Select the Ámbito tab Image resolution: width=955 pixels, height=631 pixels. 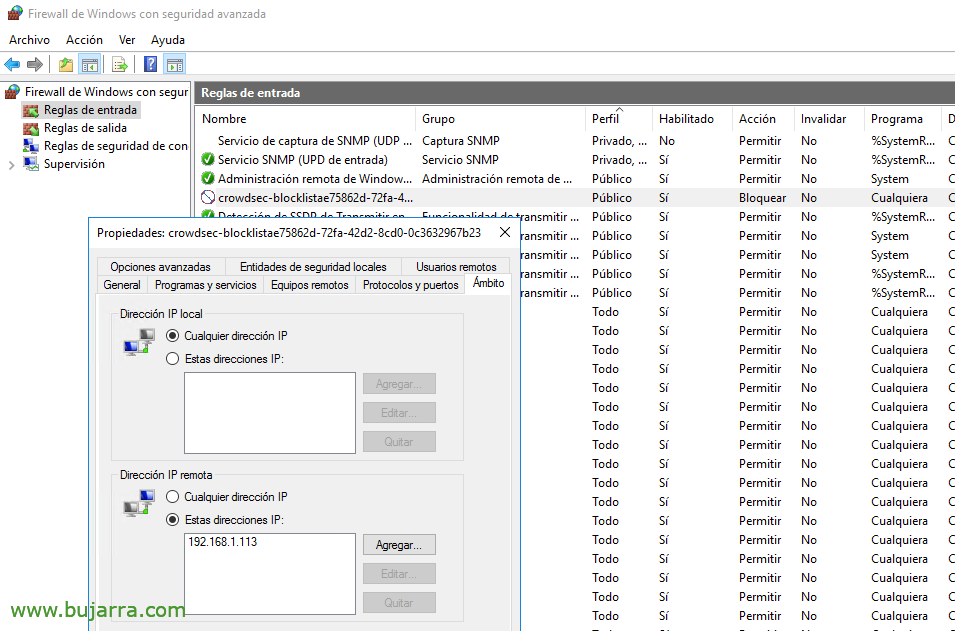pyautogui.click(x=488, y=283)
